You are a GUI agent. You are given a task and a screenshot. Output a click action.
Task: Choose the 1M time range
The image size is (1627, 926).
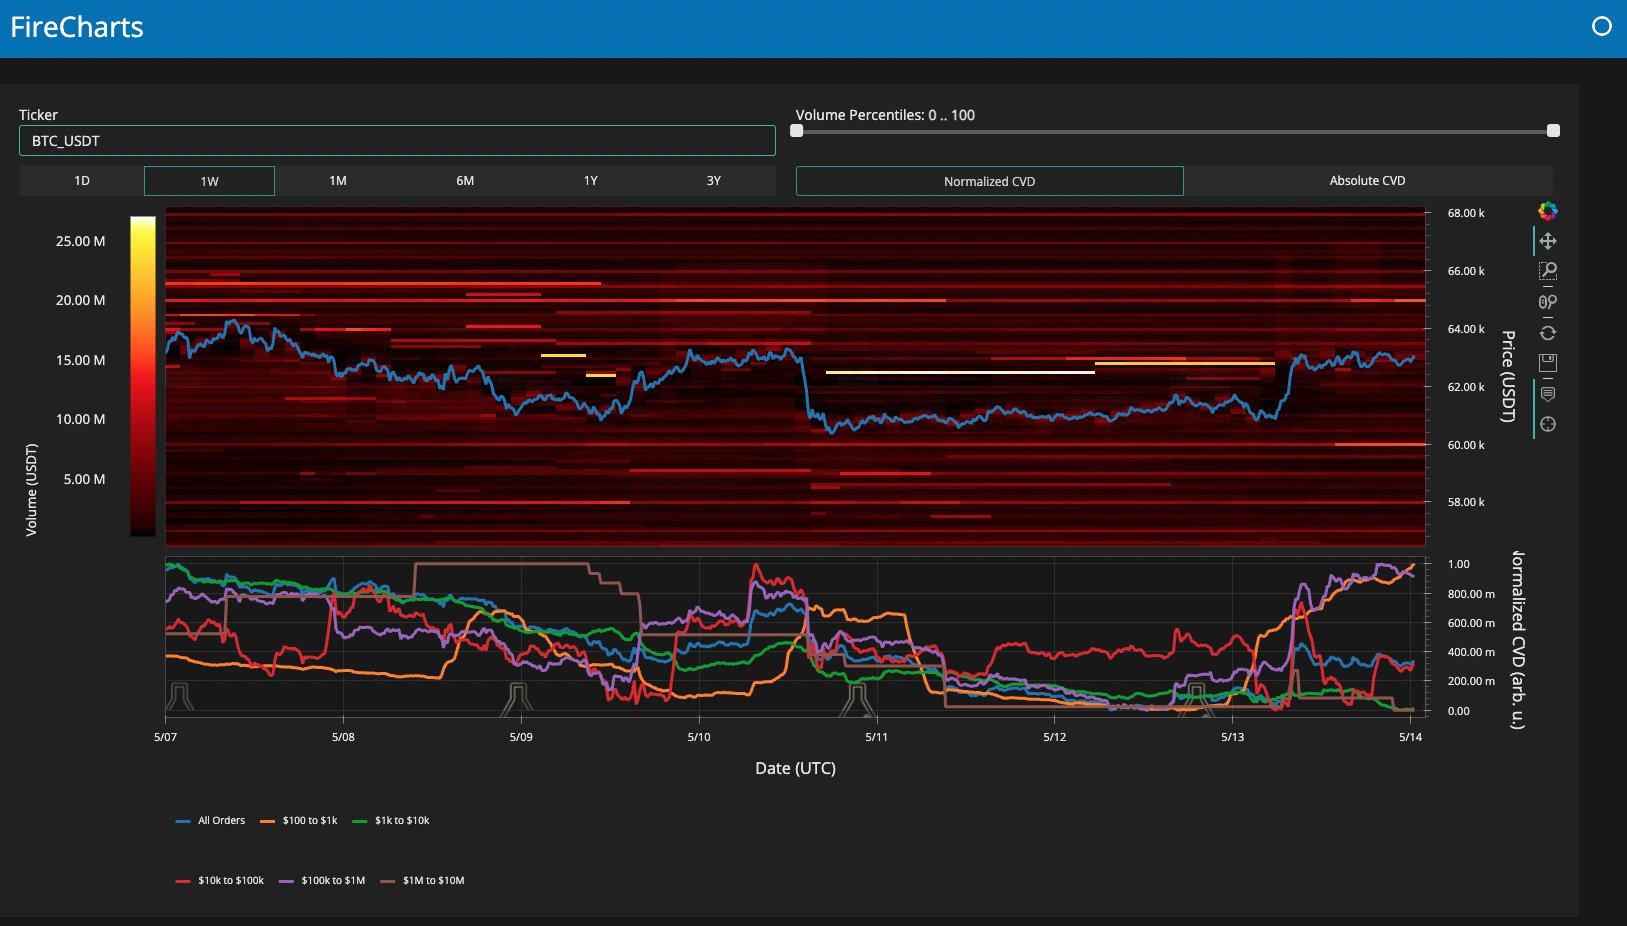pos(338,181)
